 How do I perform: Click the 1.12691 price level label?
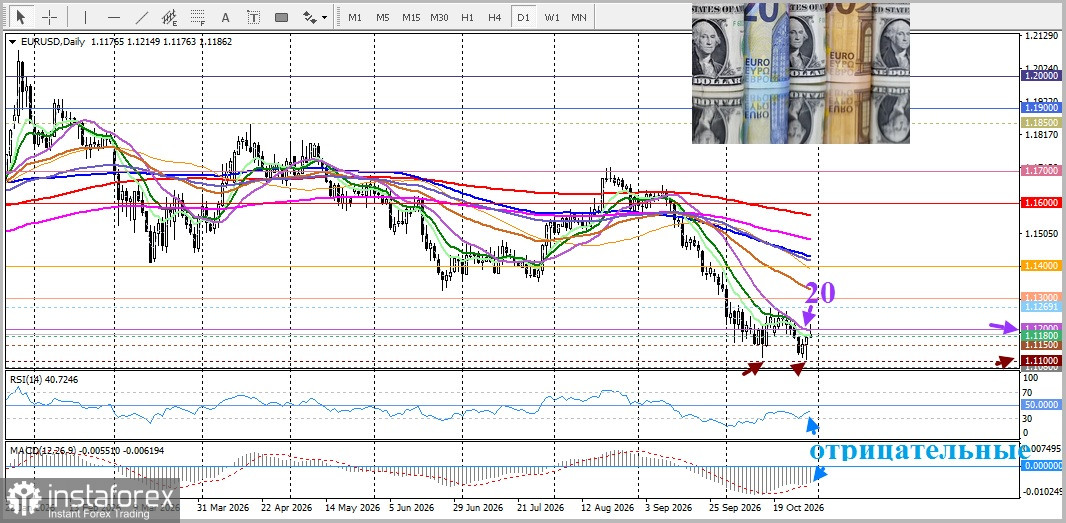coord(1042,307)
